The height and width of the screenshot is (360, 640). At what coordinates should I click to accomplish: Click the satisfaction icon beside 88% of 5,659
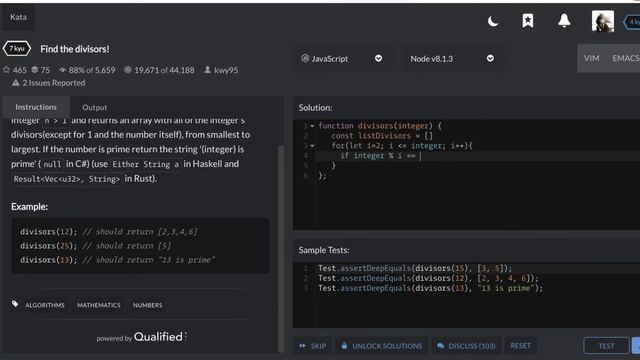62,70
